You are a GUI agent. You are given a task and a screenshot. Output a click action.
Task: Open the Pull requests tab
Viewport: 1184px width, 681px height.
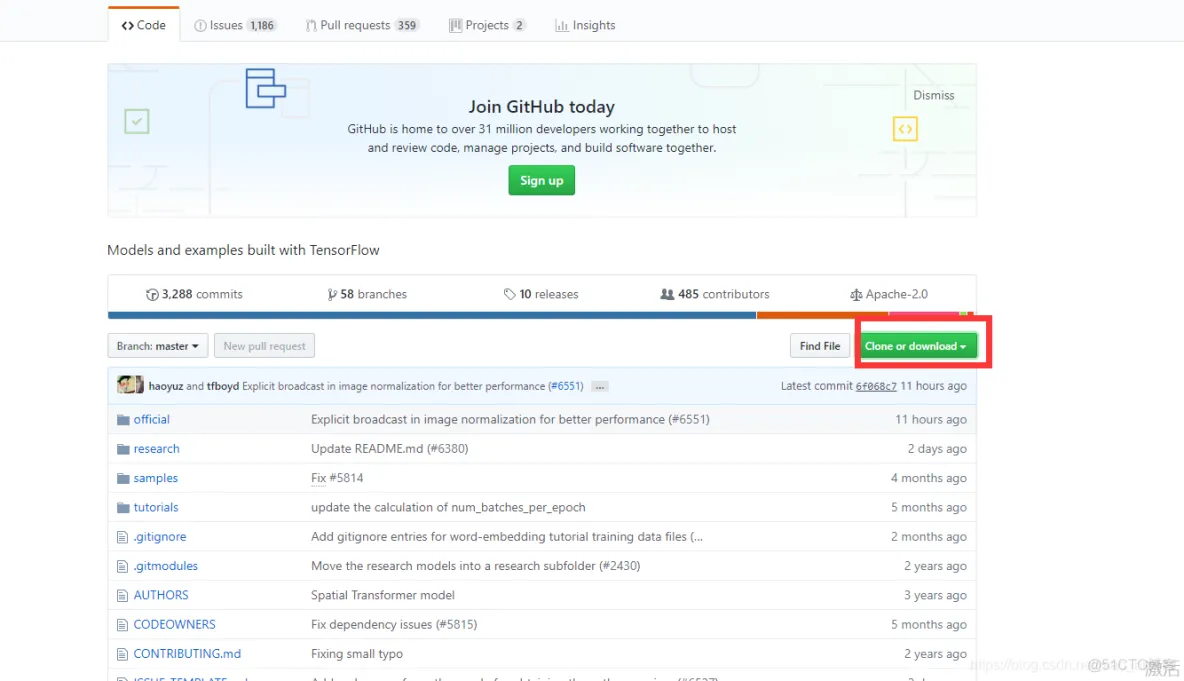click(362, 25)
